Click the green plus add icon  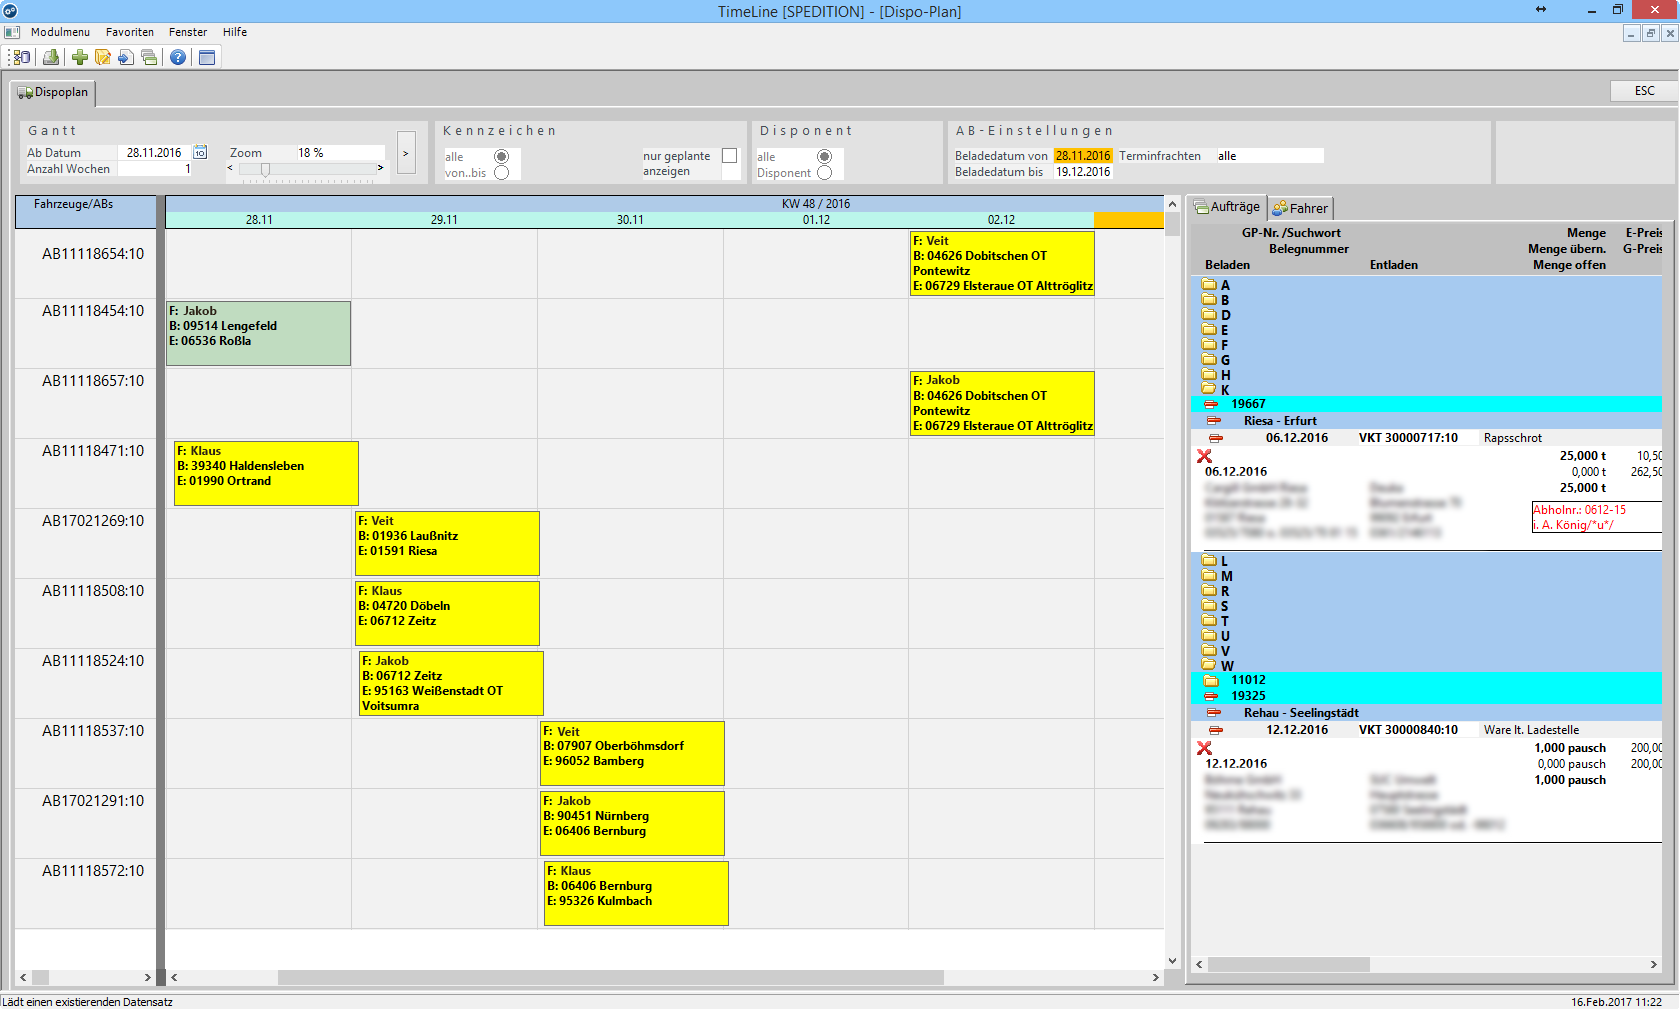click(80, 57)
